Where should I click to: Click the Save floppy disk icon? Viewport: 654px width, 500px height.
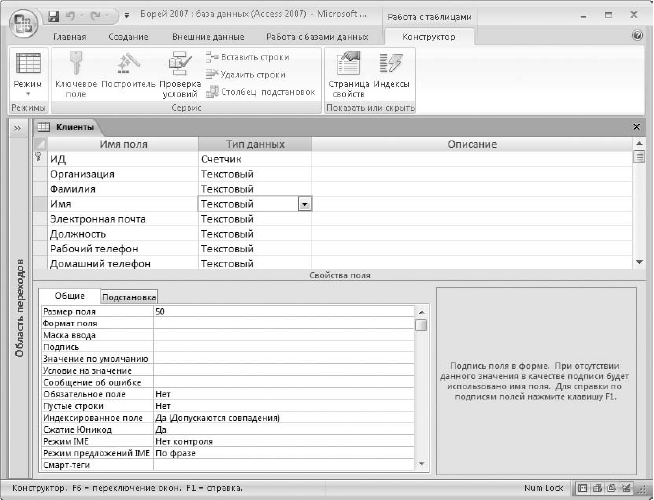click(x=53, y=16)
